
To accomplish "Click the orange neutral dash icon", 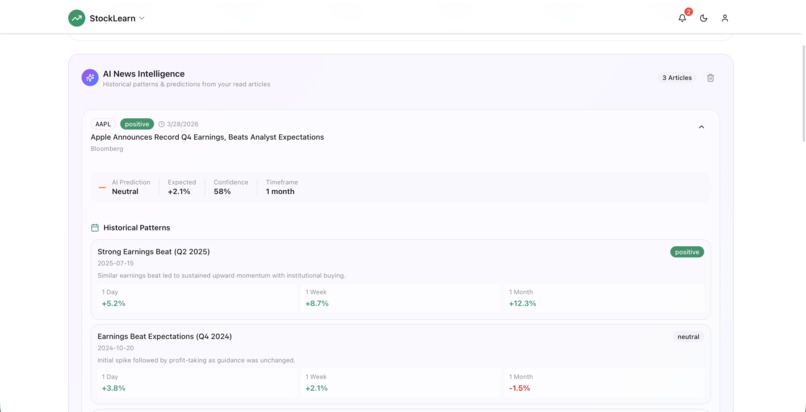I will tap(102, 188).
